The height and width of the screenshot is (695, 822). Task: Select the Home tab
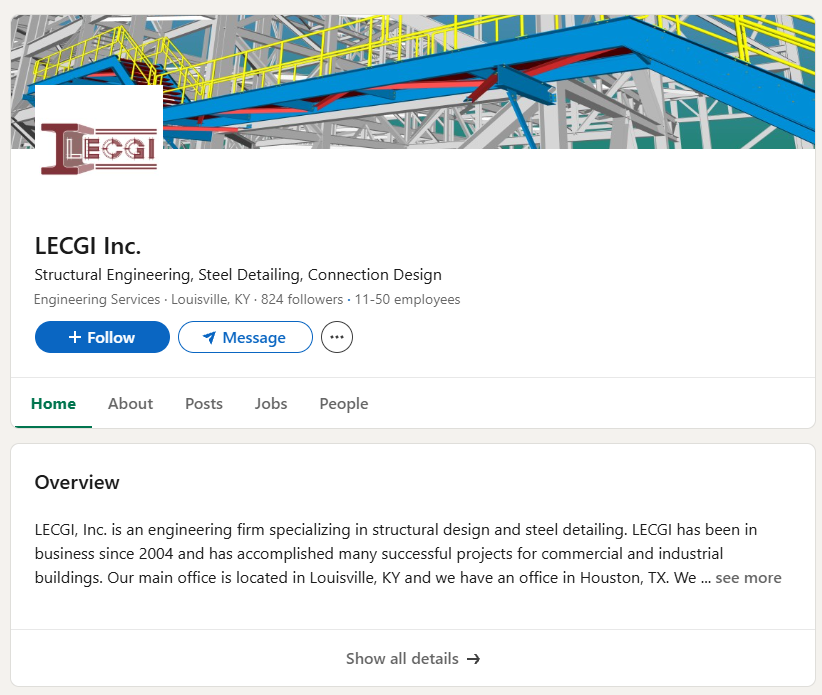53,404
